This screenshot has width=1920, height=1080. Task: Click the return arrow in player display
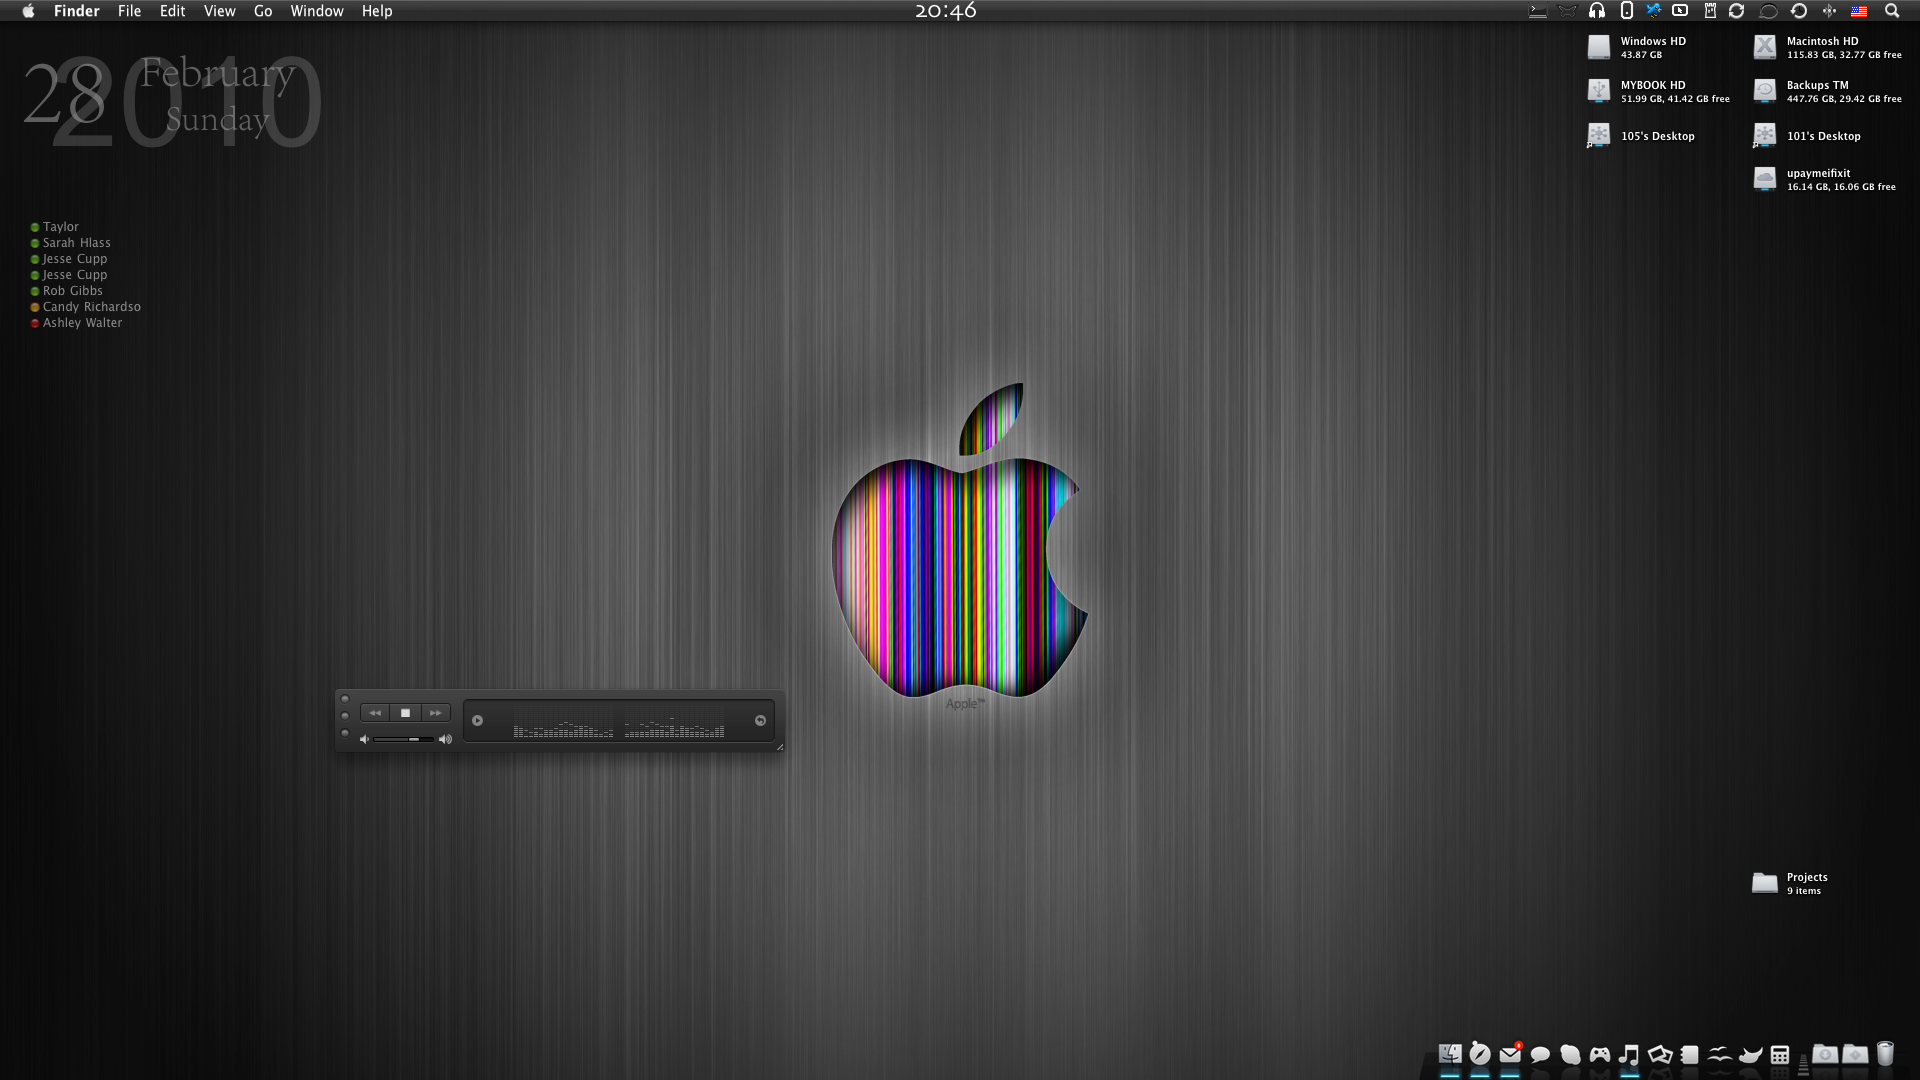point(760,720)
